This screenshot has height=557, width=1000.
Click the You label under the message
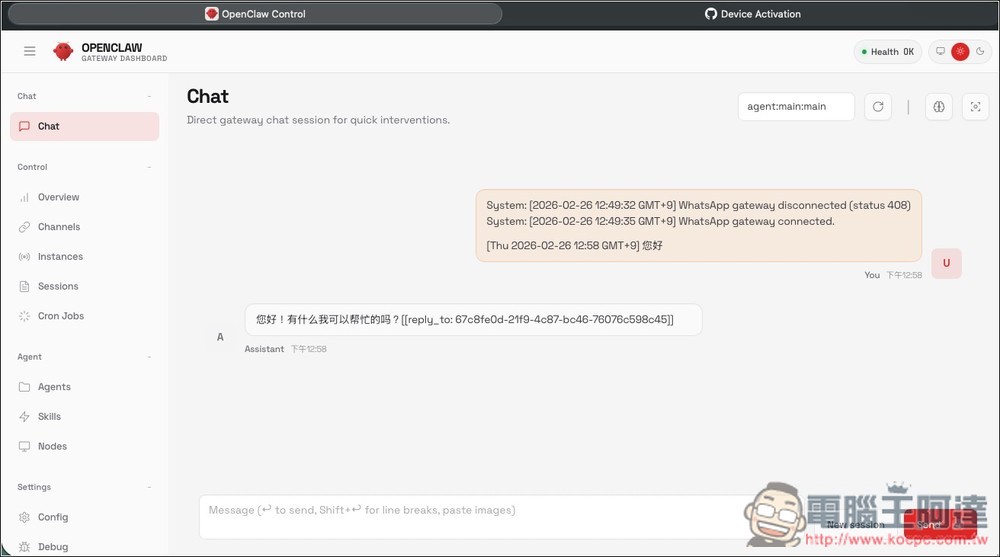pyautogui.click(x=872, y=275)
